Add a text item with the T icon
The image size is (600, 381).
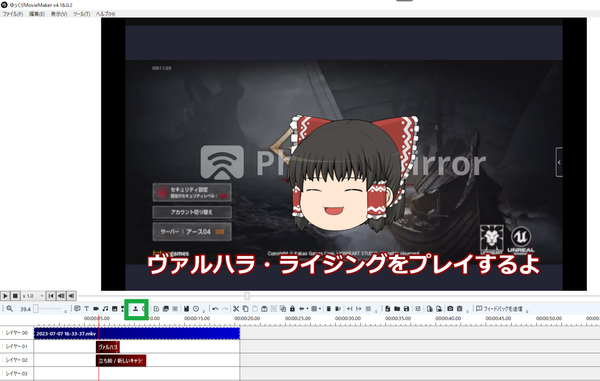(x=86, y=309)
